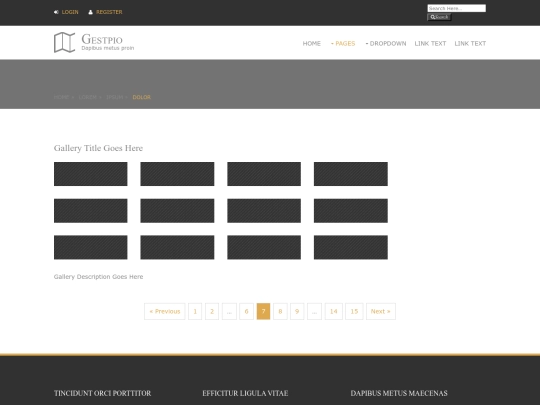The height and width of the screenshot is (405, 540).
Task: Open second gallery thumbnail in top row
Action: [x=177, y=174]
